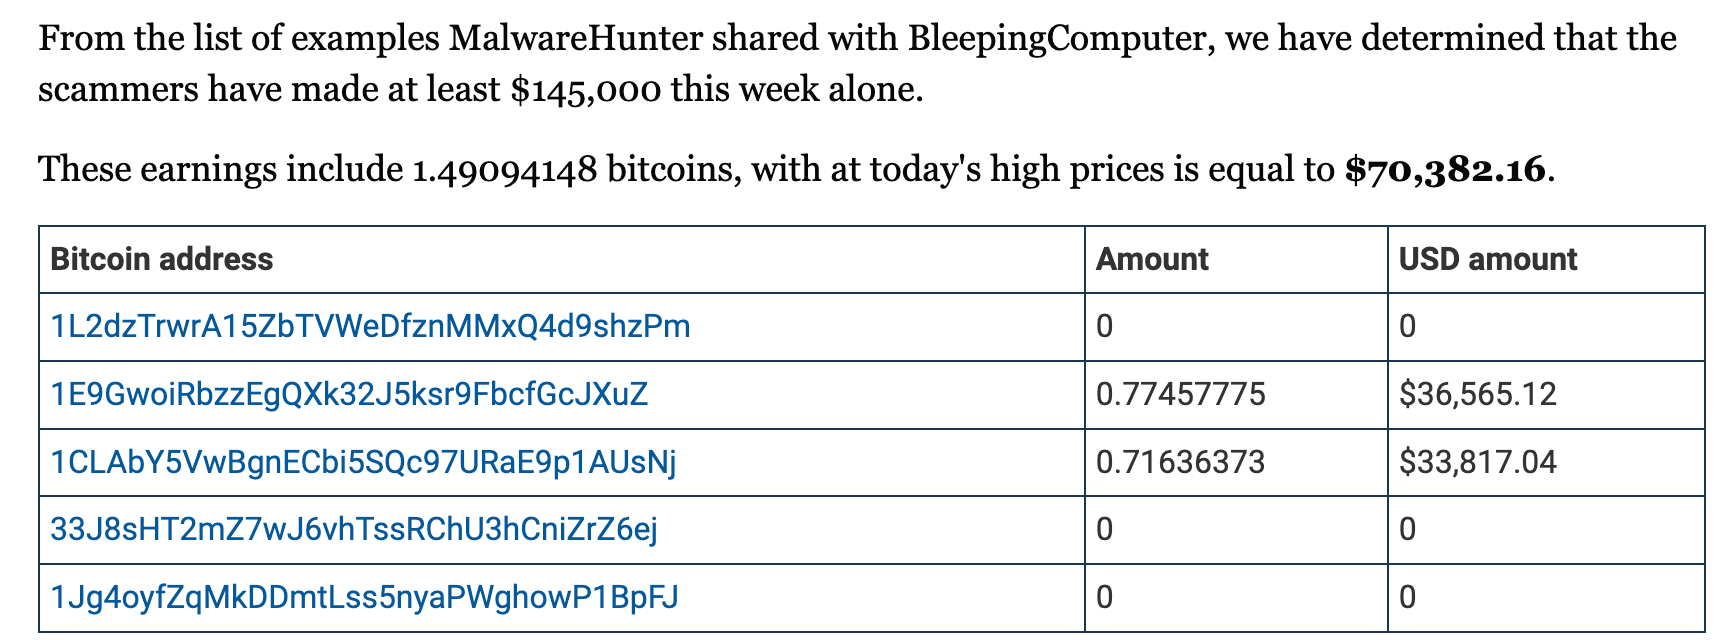Click the $145,000 figure in the paragraph
Image resolution: width=1718 pixels, height=640 pixels.
[586, 90]
